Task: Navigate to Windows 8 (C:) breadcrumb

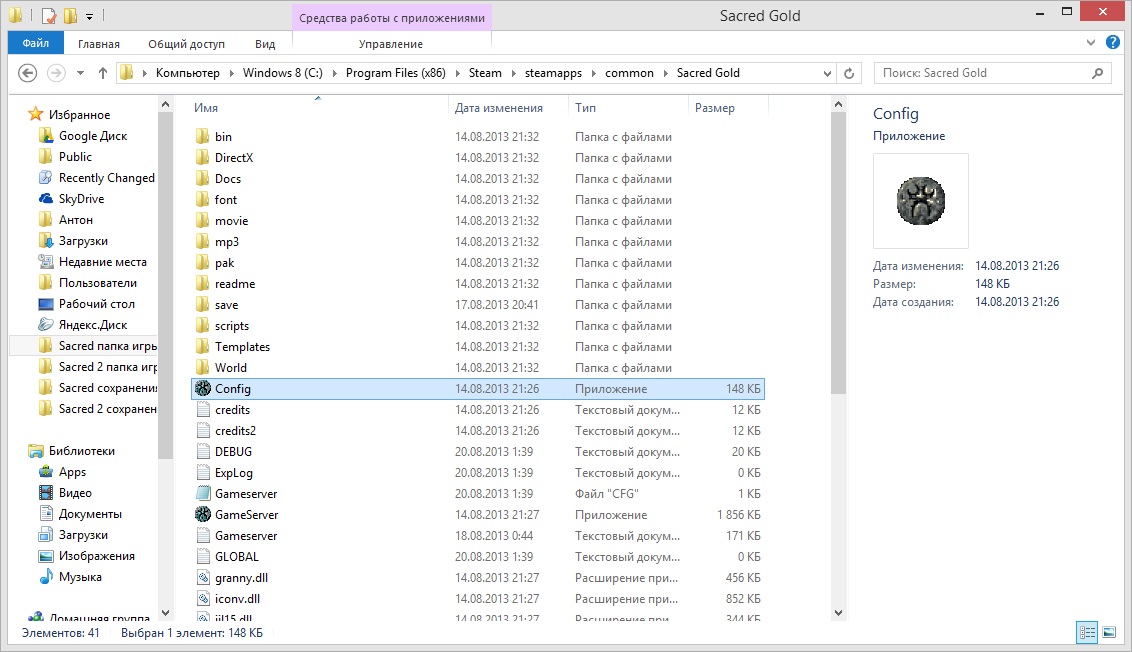Action: coord(282,73)
